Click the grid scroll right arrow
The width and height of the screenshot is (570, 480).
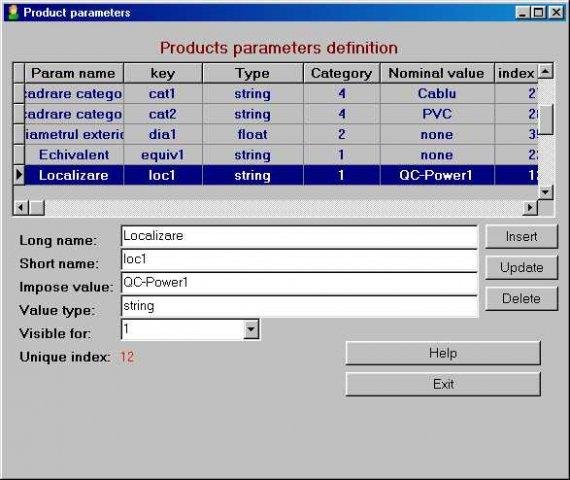(x=530, y=208)
